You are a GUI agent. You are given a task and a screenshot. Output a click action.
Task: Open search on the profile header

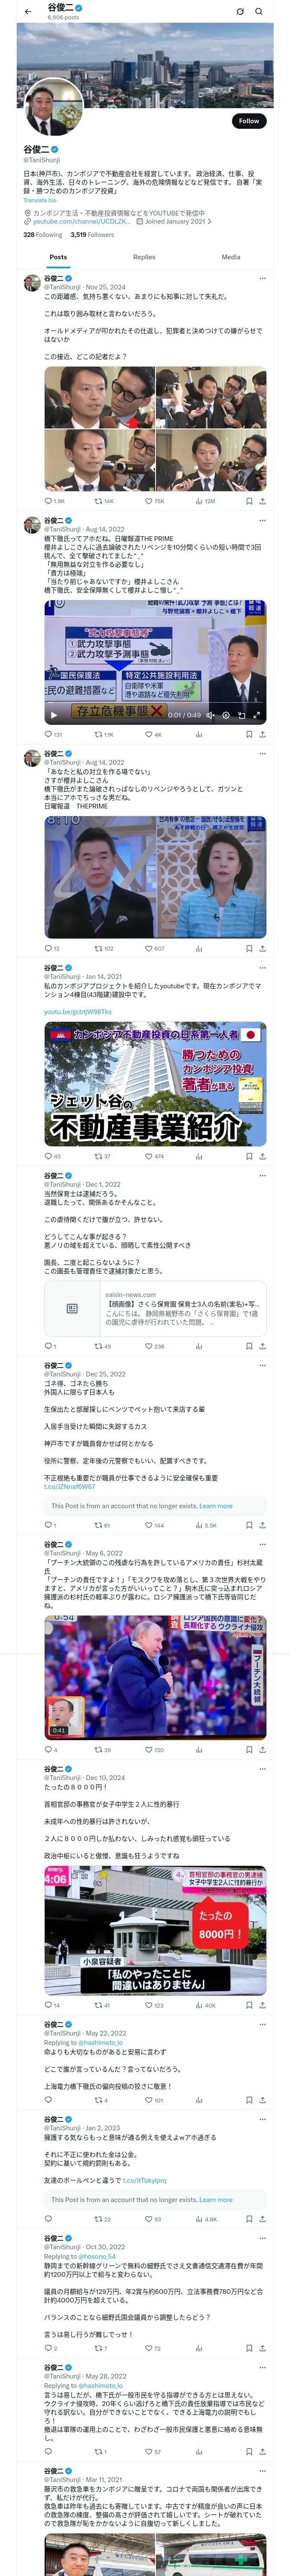point(259,12)
